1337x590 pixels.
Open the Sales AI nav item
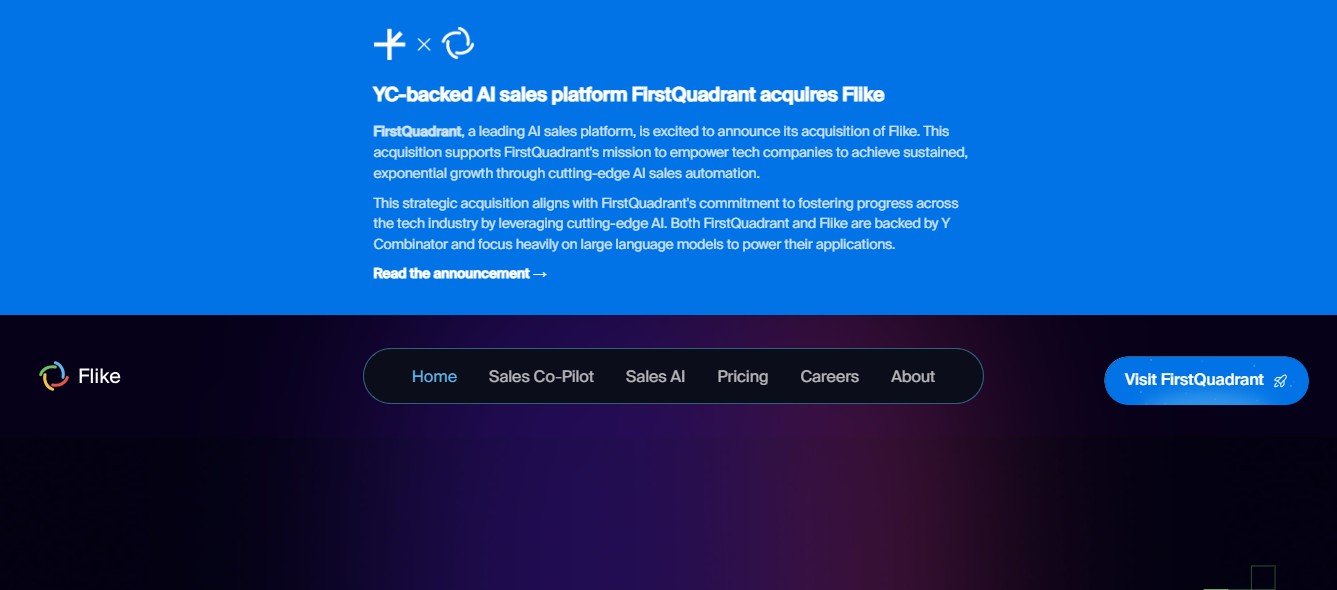coord(655,377)
